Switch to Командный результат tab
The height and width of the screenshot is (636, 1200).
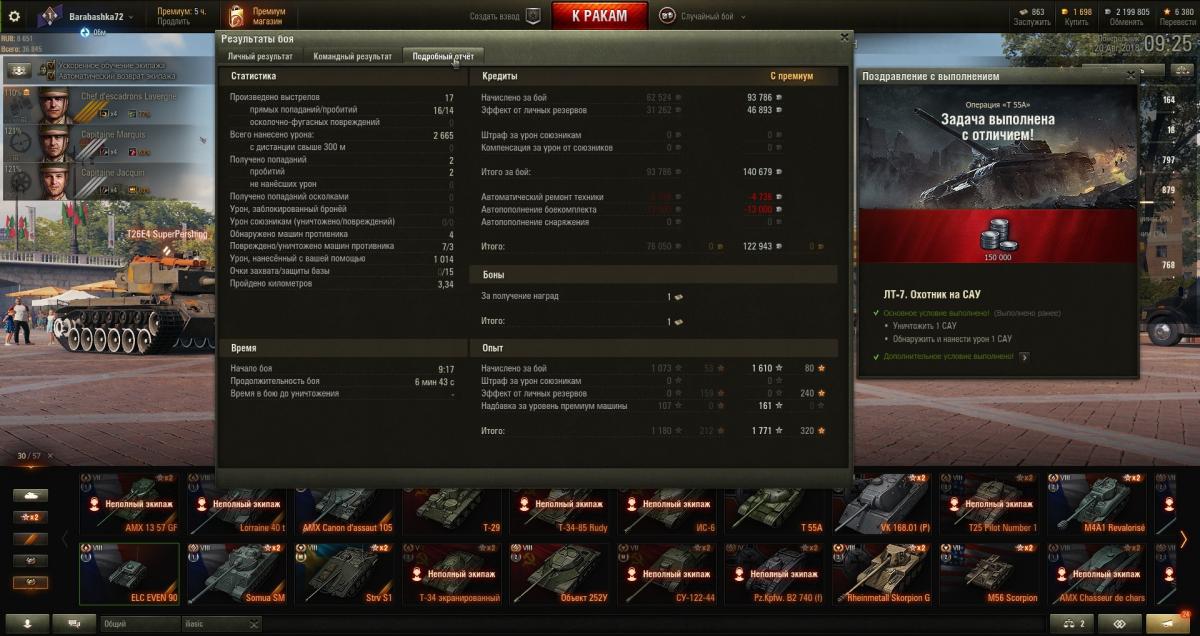352,57
